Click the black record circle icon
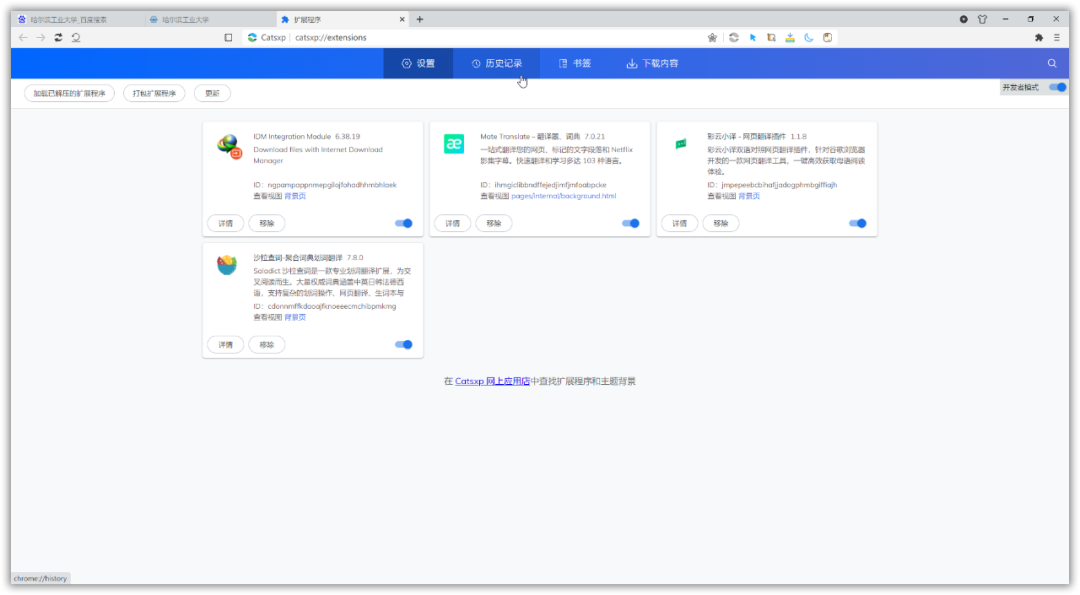 click(x=964, y=19)
